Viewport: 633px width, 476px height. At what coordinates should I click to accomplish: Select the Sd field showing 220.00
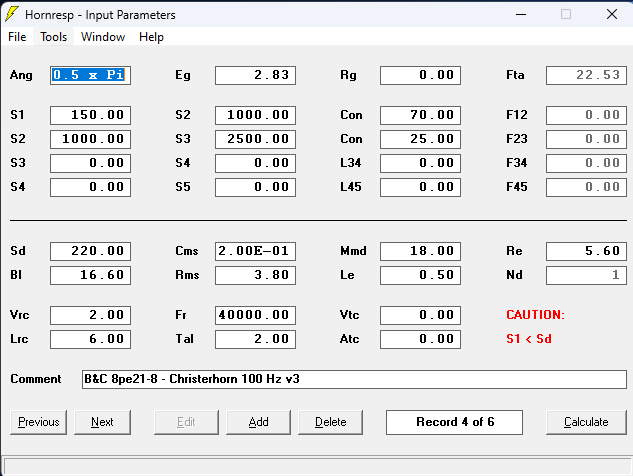point(90,251)
